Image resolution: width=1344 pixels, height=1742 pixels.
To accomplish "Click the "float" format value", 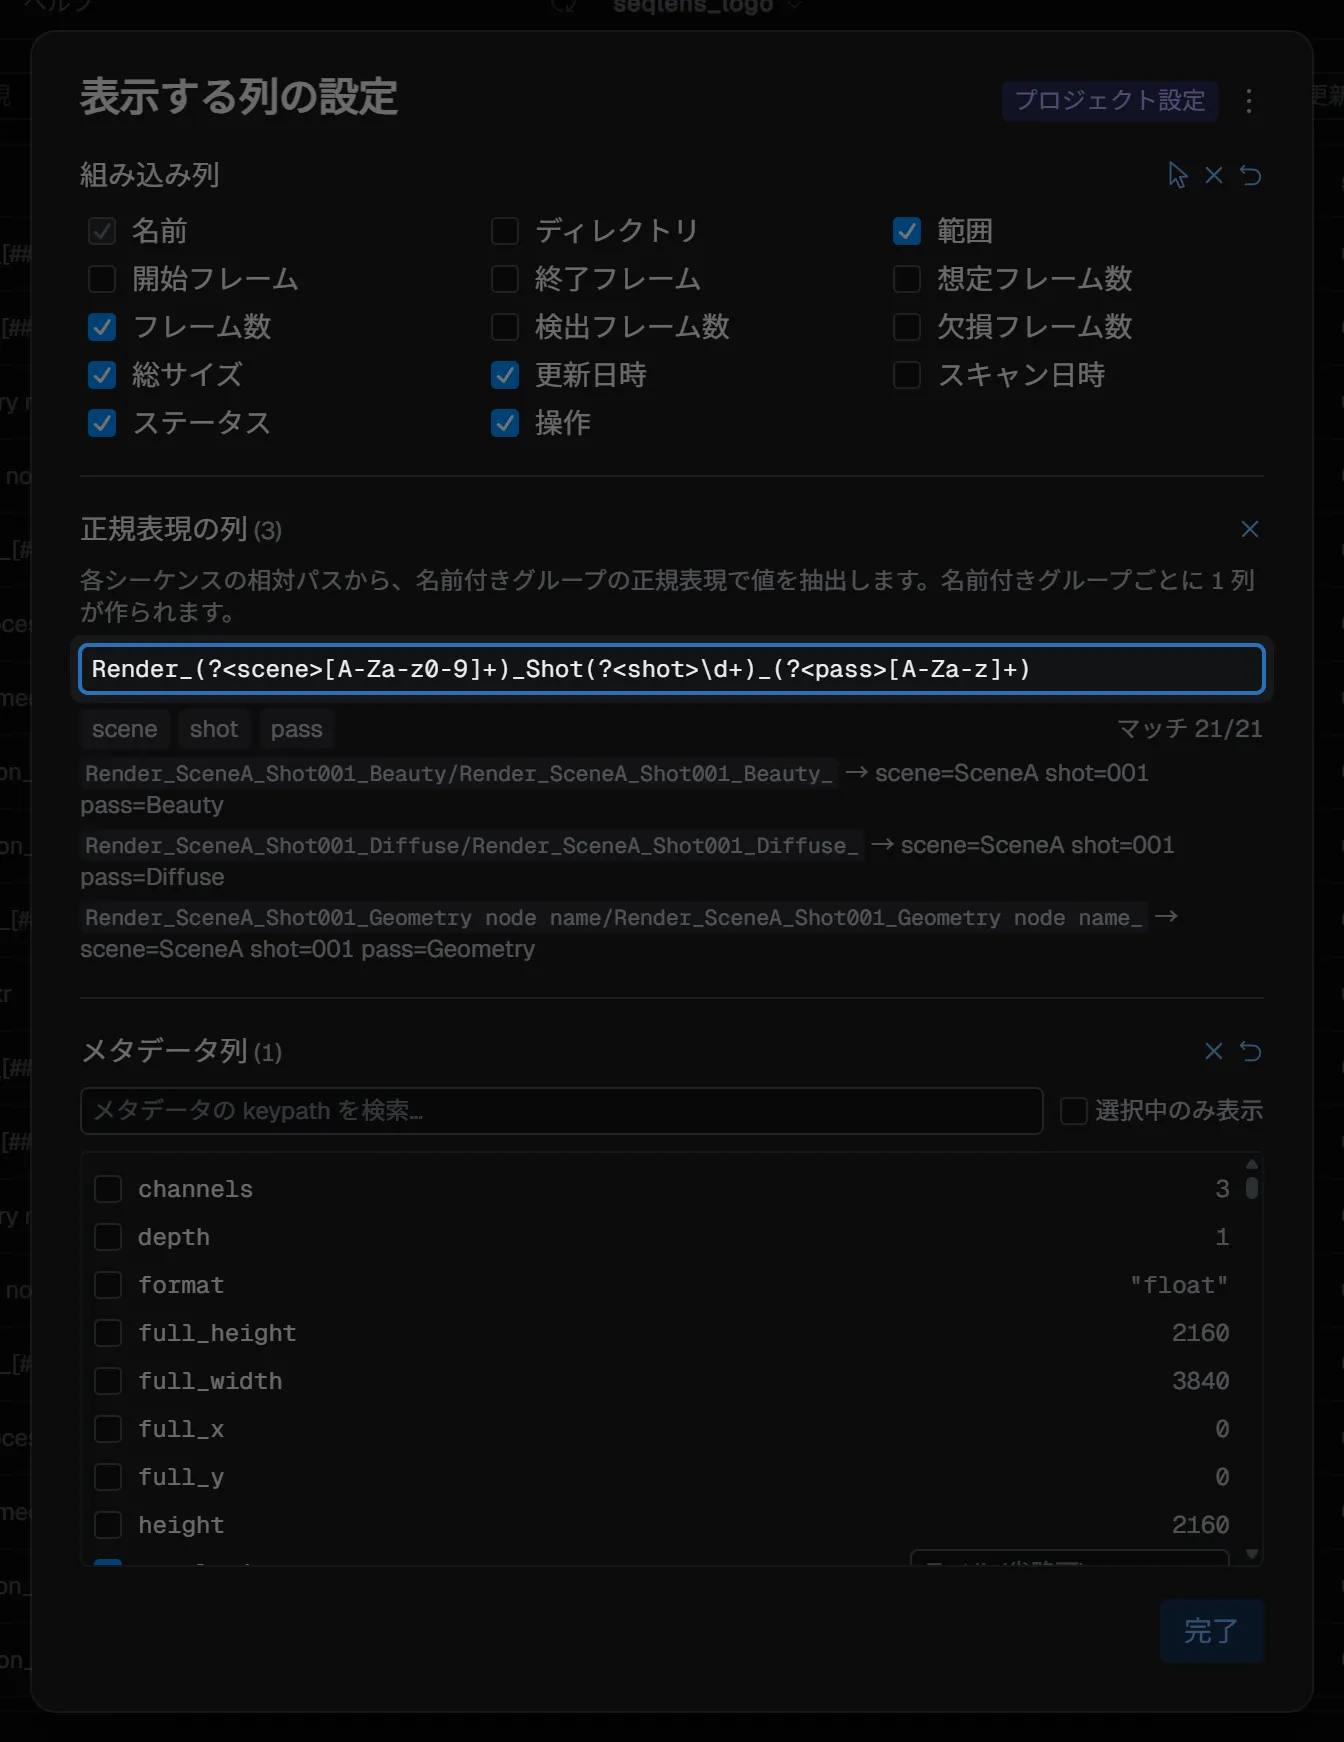I will (x=1179, y=1285).
